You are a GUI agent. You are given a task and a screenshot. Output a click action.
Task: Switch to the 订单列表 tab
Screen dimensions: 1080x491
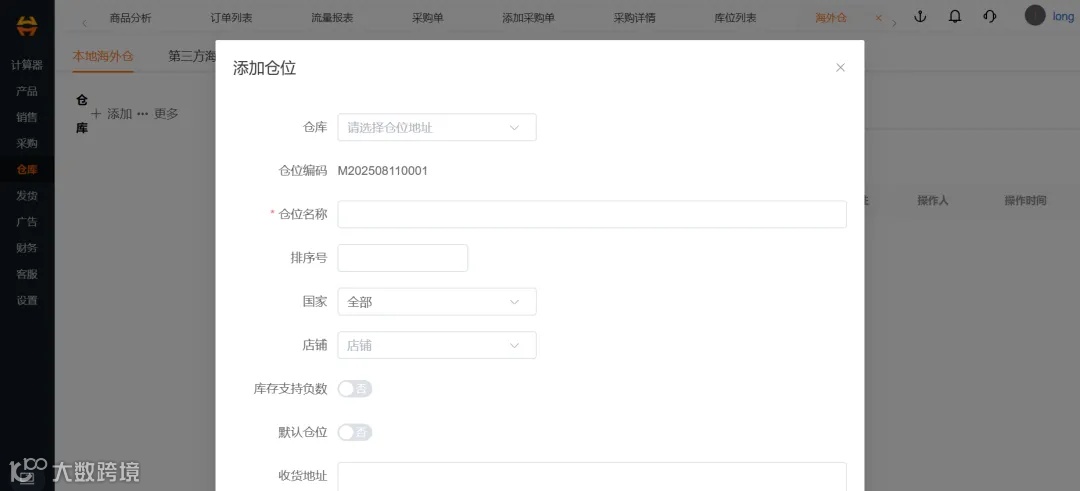coord(231,18)
